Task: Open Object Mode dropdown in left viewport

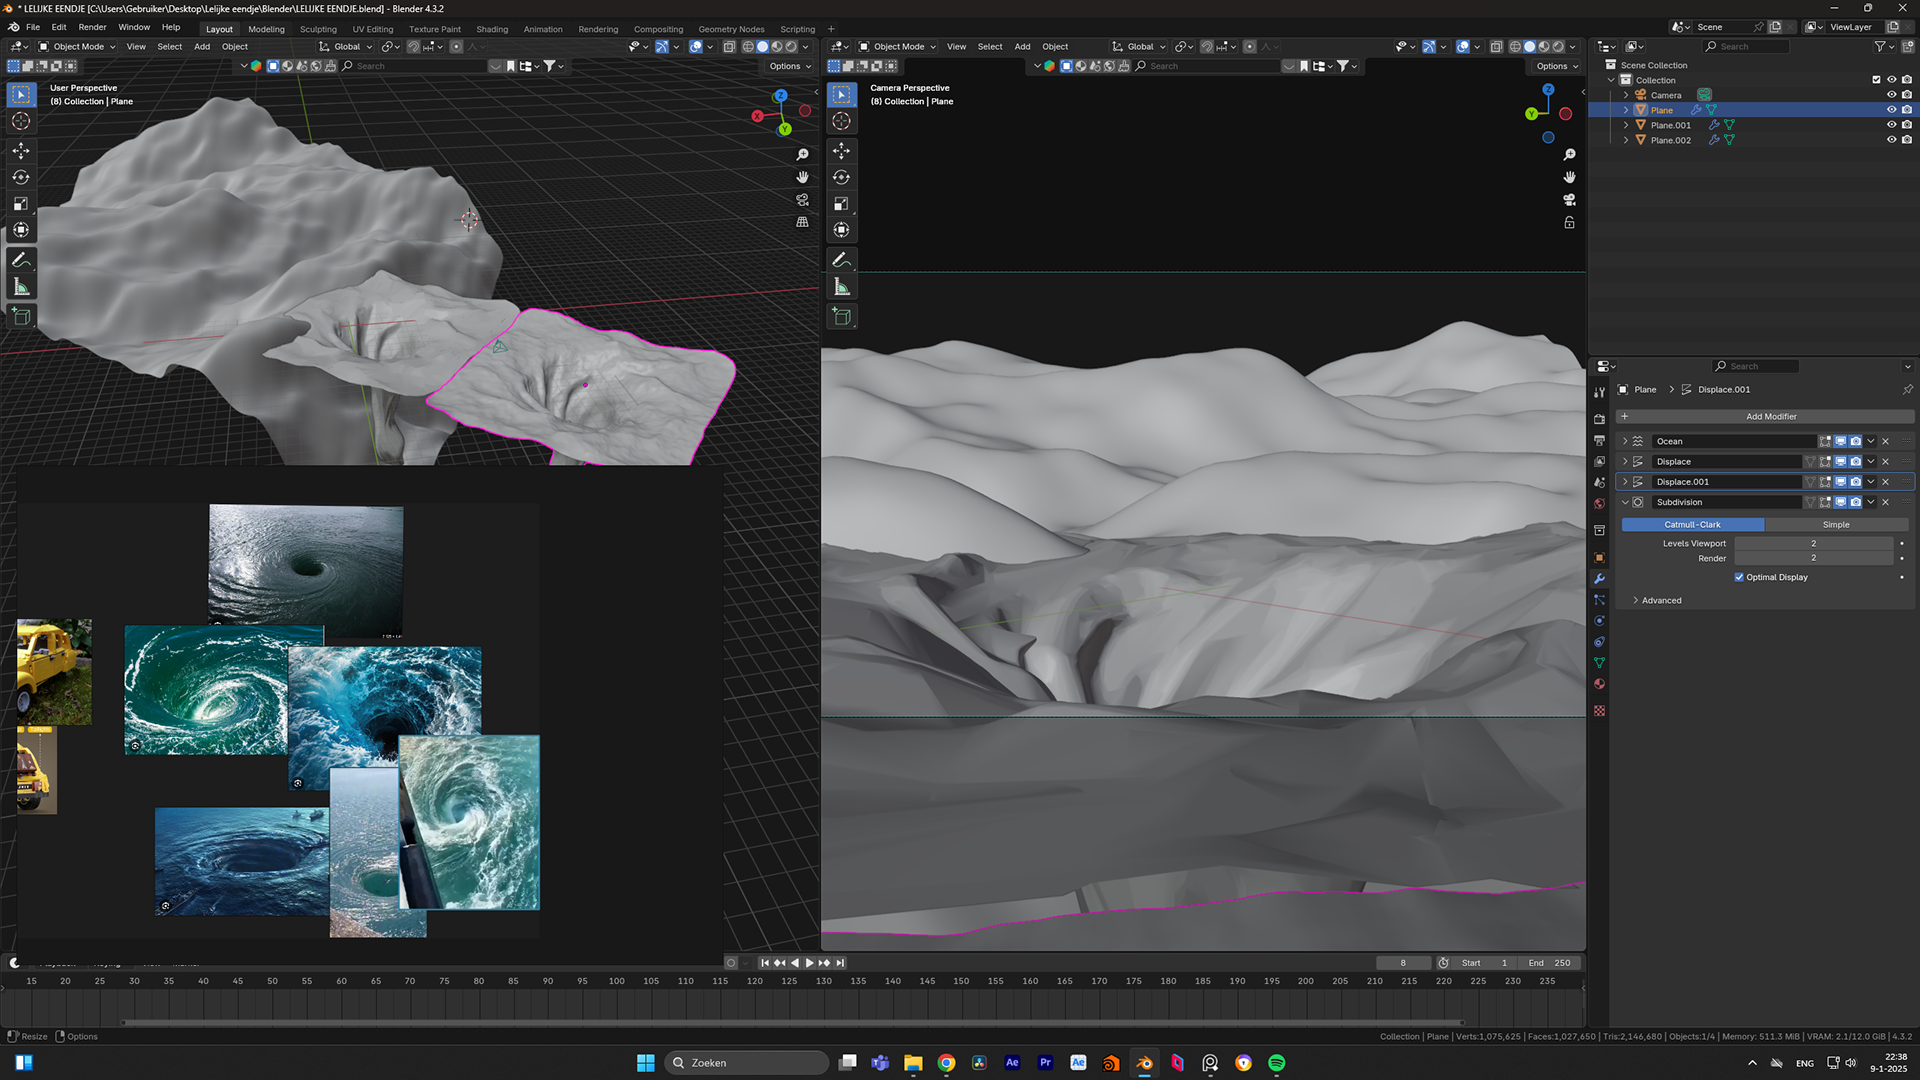Action: tap(78, 46)
